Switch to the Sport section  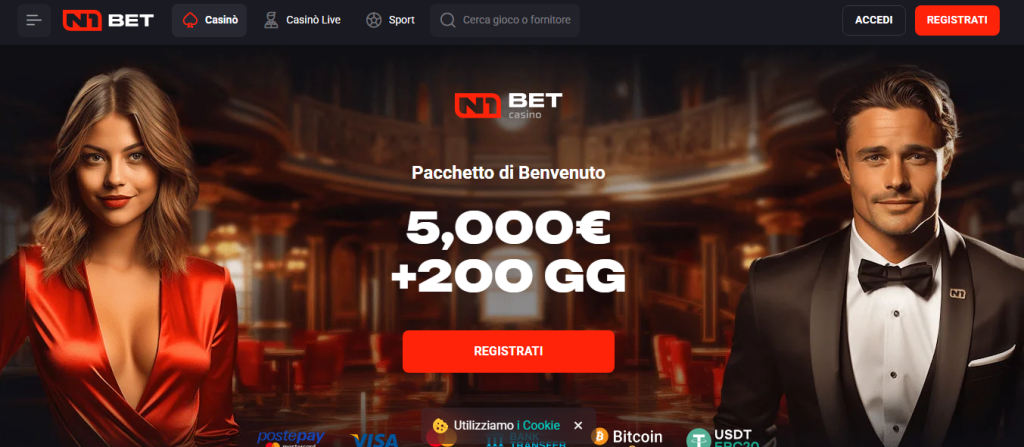pos(391,20)
